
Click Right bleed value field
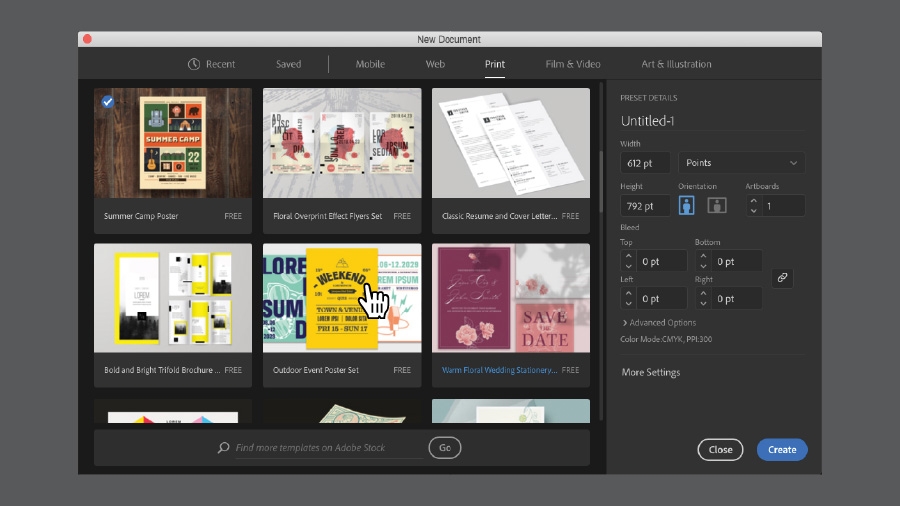point(736,299)
